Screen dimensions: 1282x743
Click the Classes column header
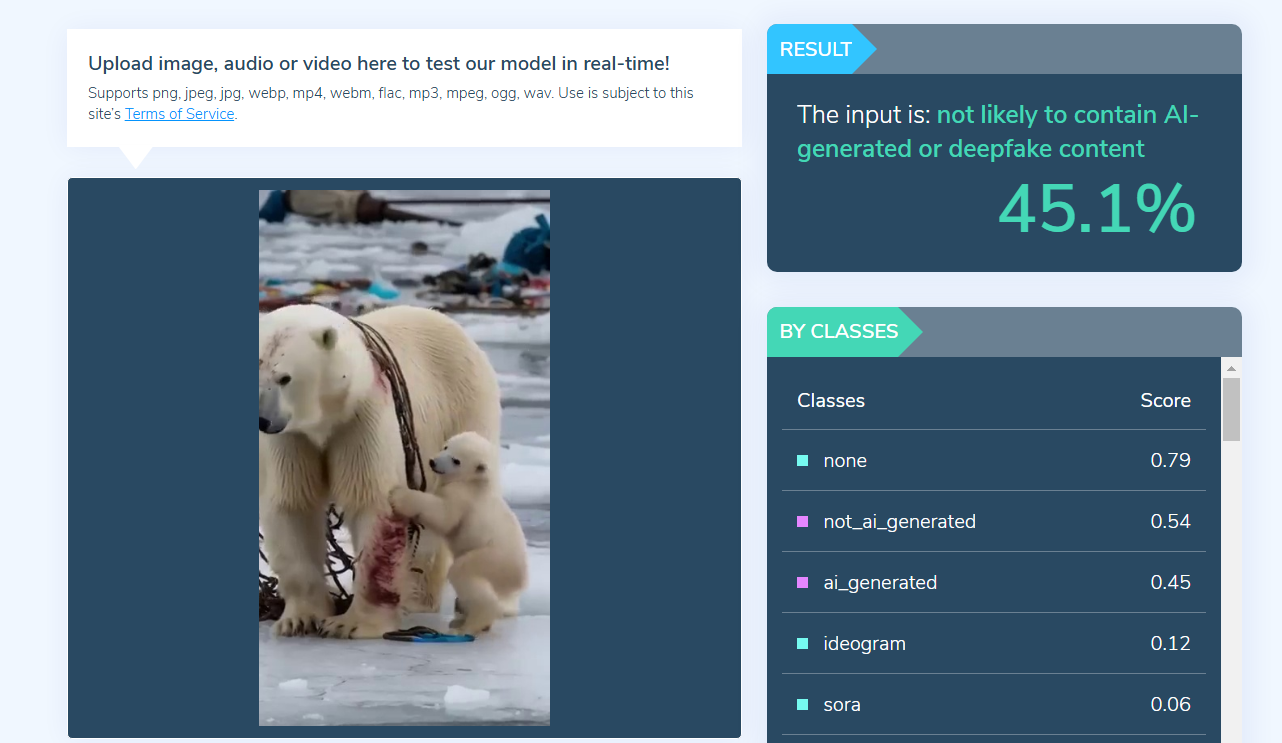[831, 401]
